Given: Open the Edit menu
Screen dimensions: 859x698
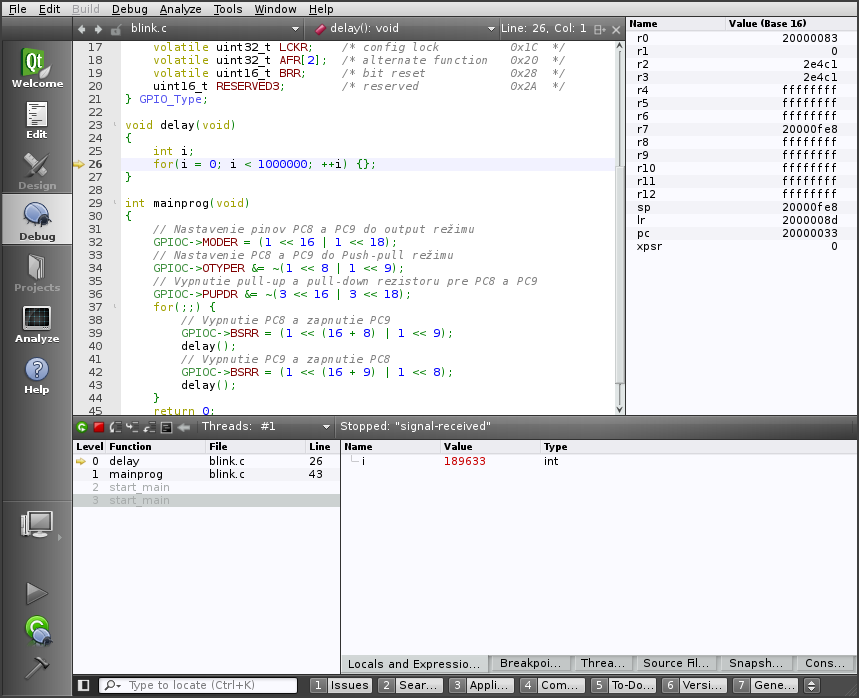Looking at the screenshot, I should click(x=49, y=9).
